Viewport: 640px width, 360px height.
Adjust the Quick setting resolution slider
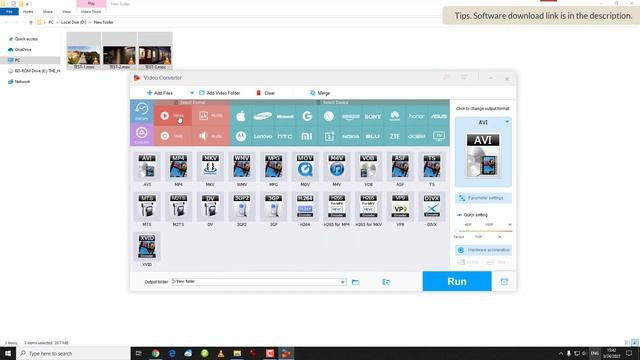[484, 231]
